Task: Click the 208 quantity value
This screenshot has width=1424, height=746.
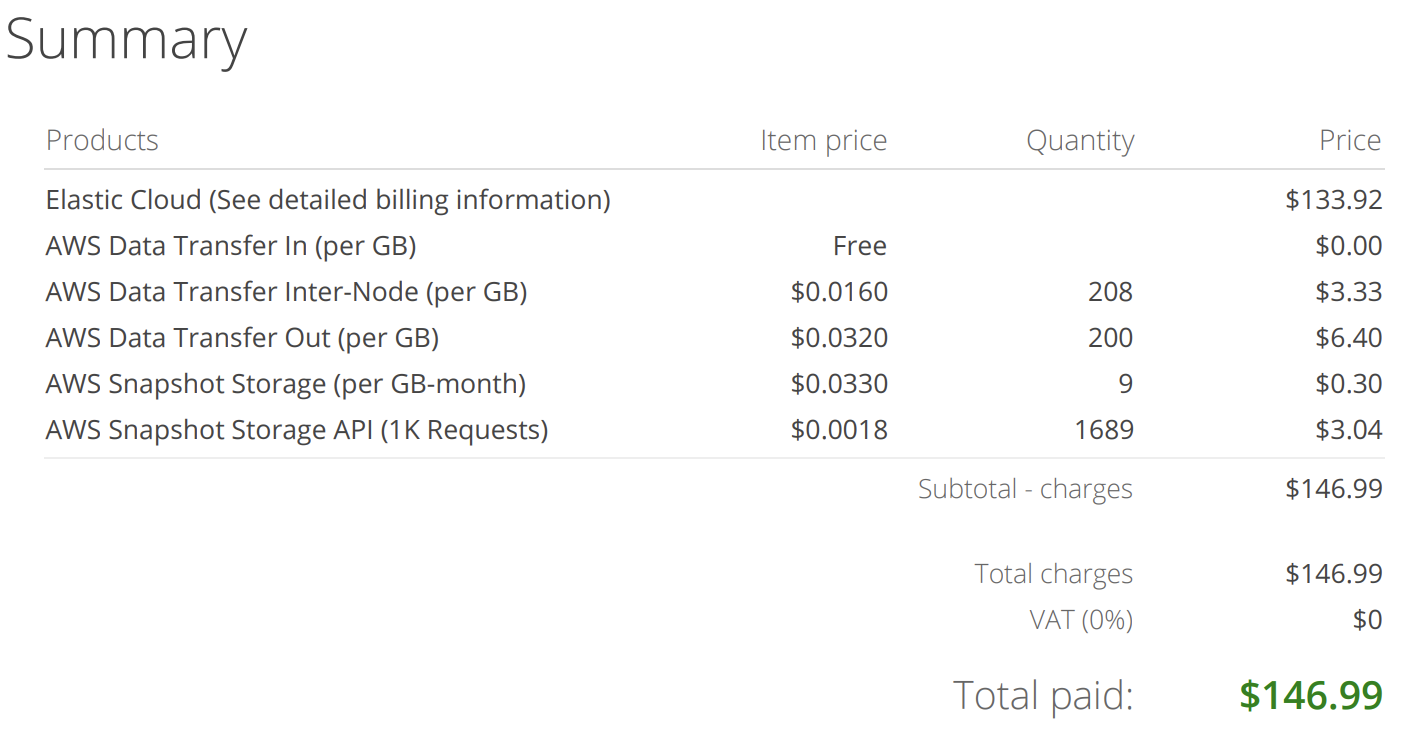Action: point(1110,292)
